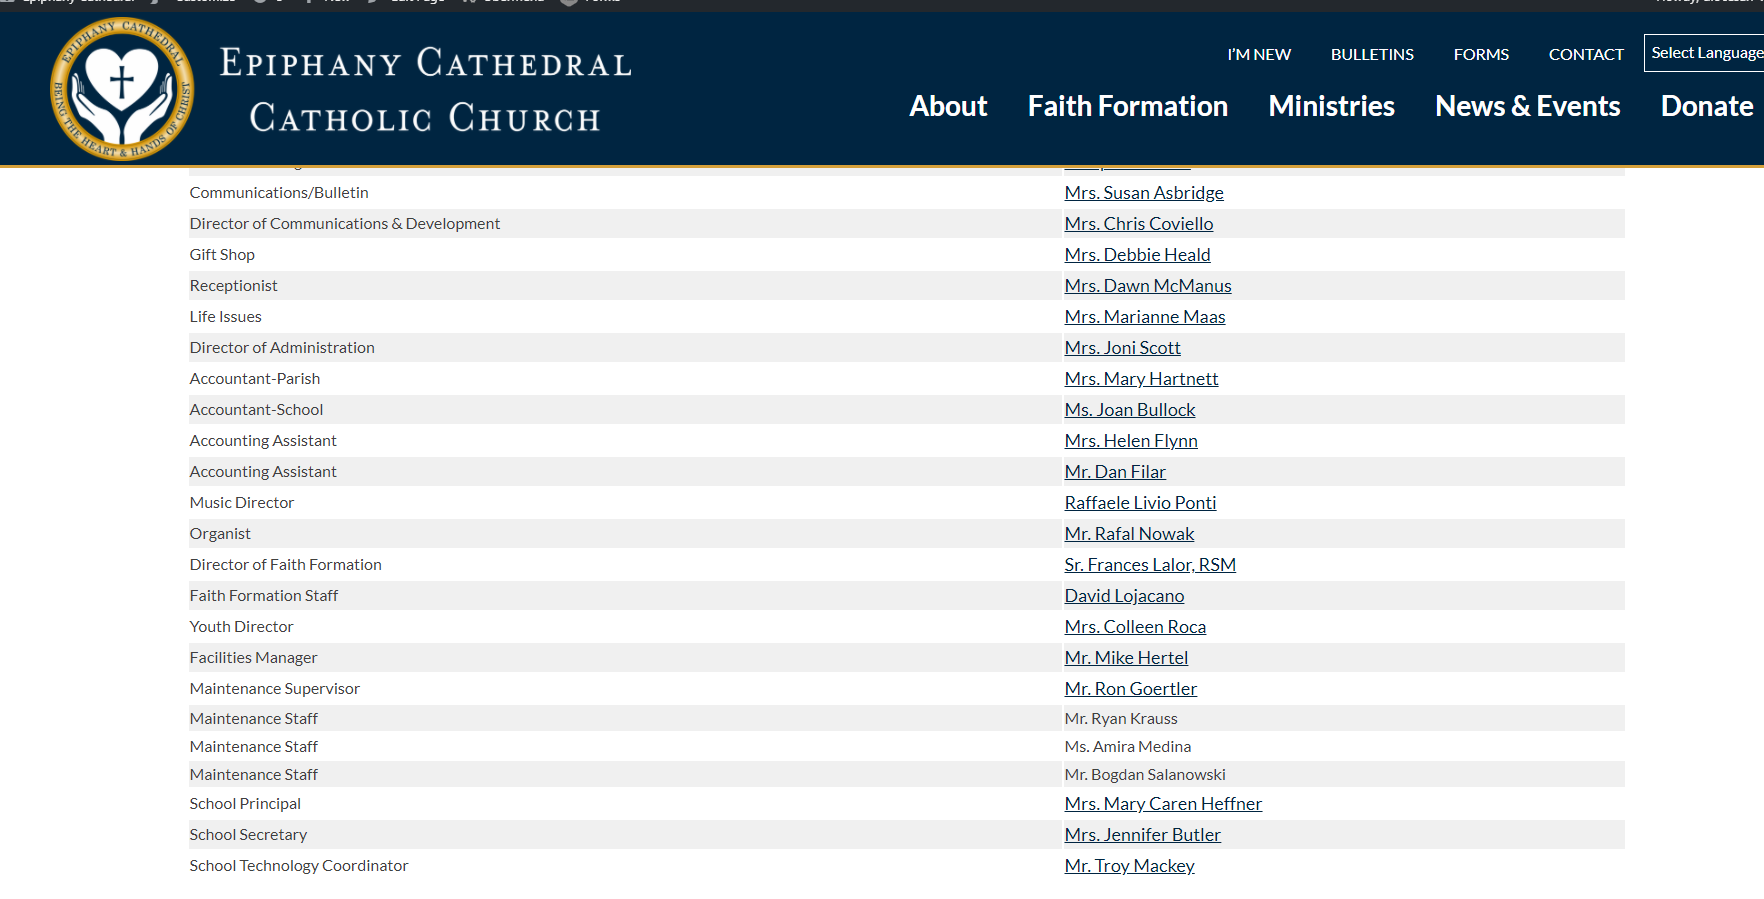Select the Mrs. Joni Scott link
The width and height of the screenshot is (1764, 899).
point(1123,348)
